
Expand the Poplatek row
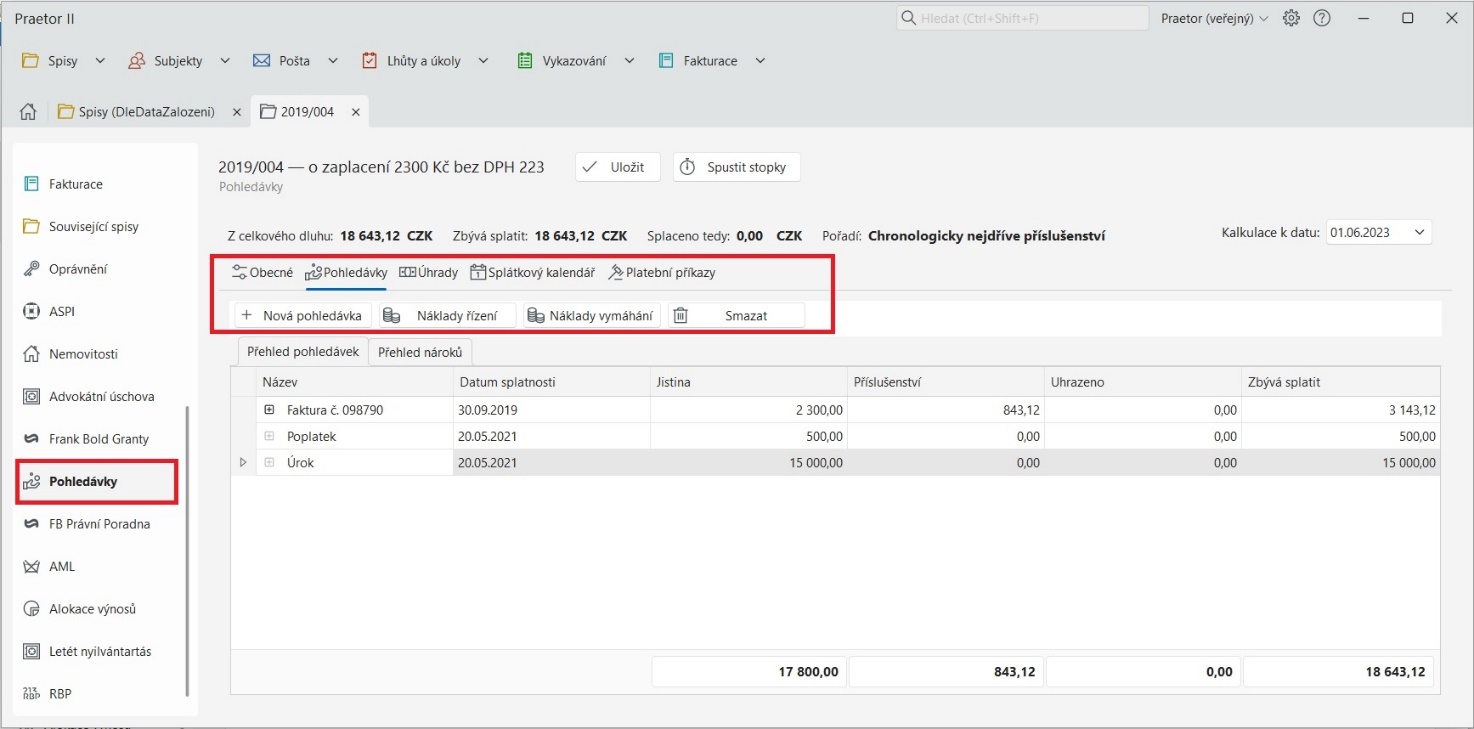point(269,436)
